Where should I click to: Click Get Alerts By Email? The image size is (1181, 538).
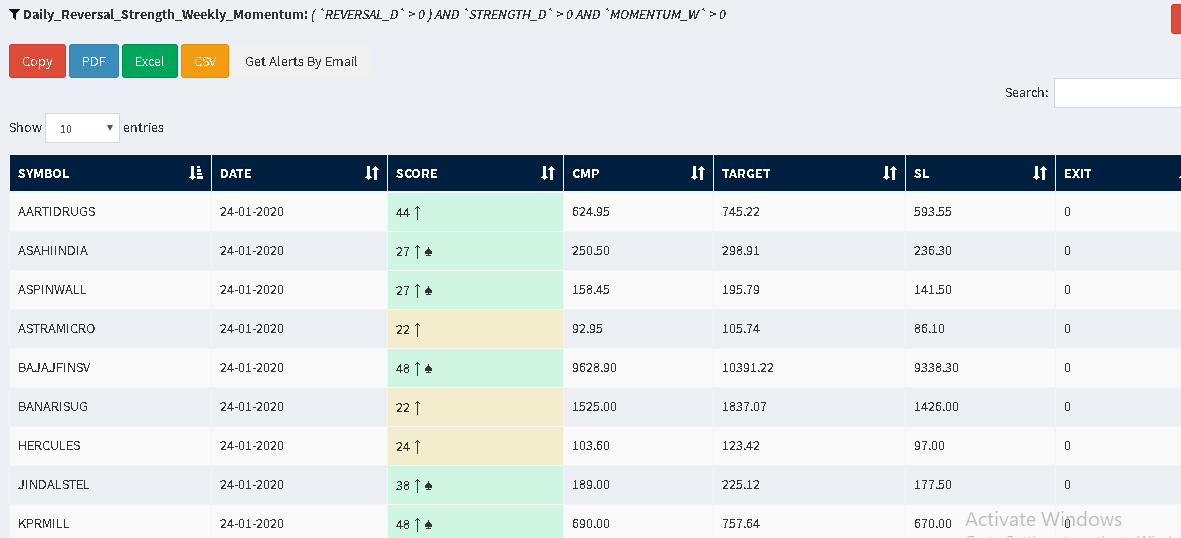coord(301,61)
